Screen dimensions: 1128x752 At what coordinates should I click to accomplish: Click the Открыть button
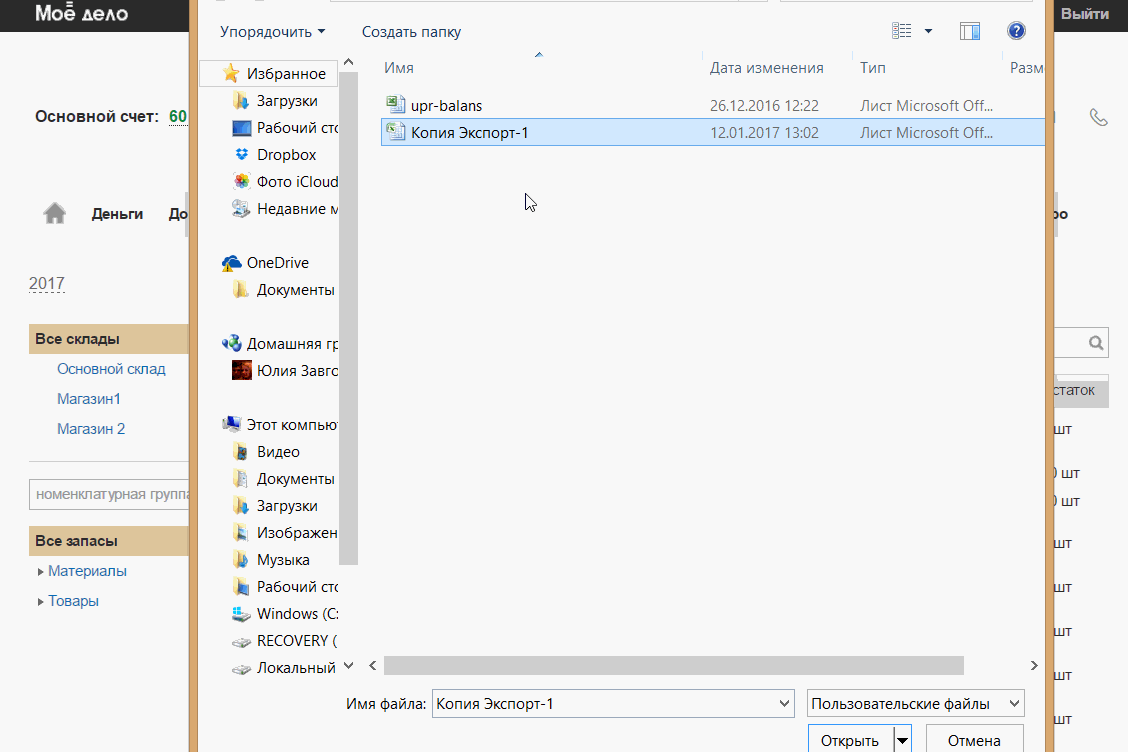pyautogui.click(x=850, y=740)
